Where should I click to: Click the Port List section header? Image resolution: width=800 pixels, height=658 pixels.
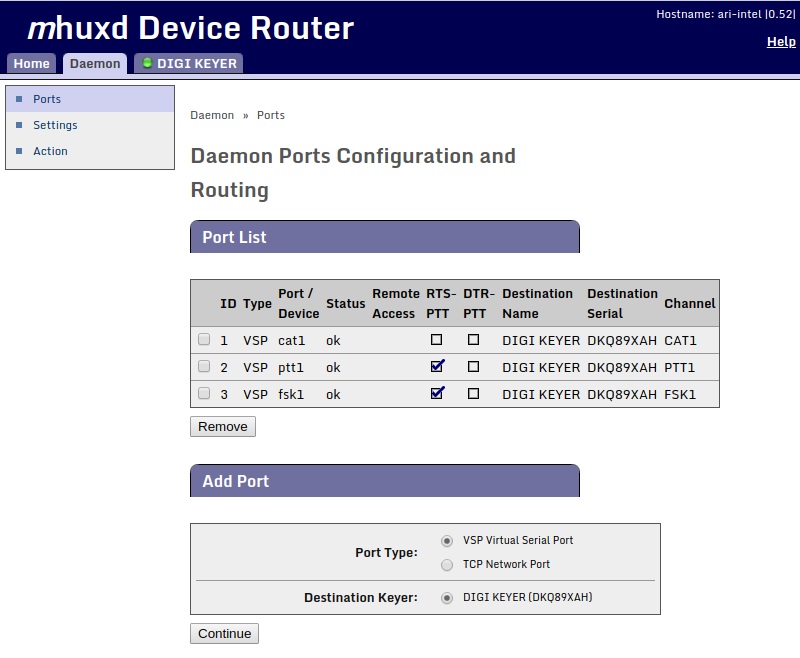pyautogui.click(x=385, y=237)
